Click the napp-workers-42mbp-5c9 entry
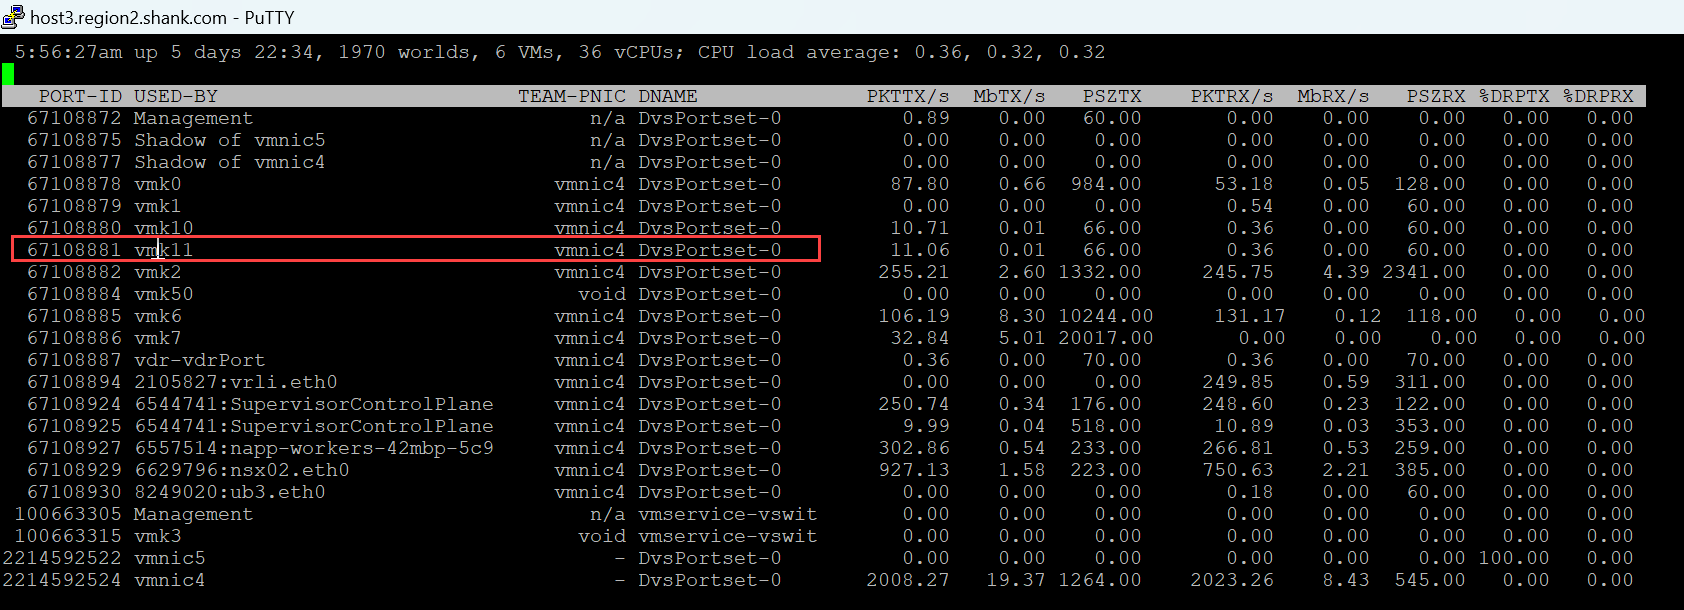 click(x=314, y=448)
